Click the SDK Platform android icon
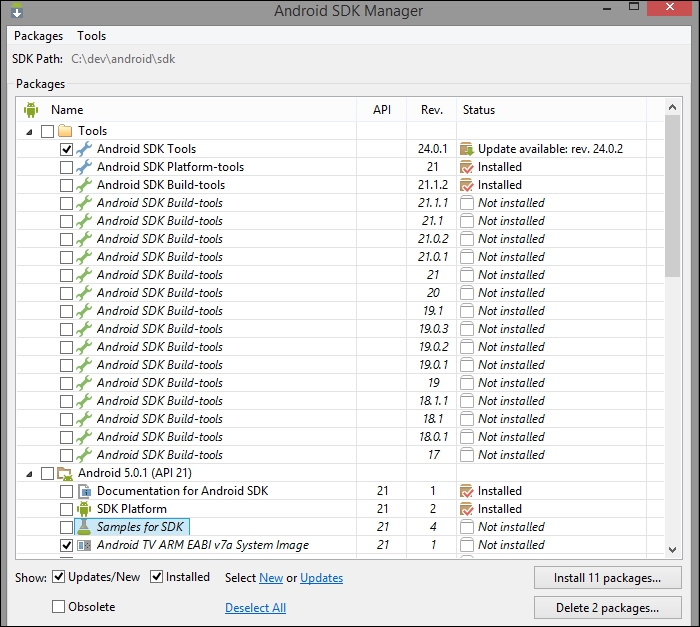The image size is (700, 627). point(84,509)
